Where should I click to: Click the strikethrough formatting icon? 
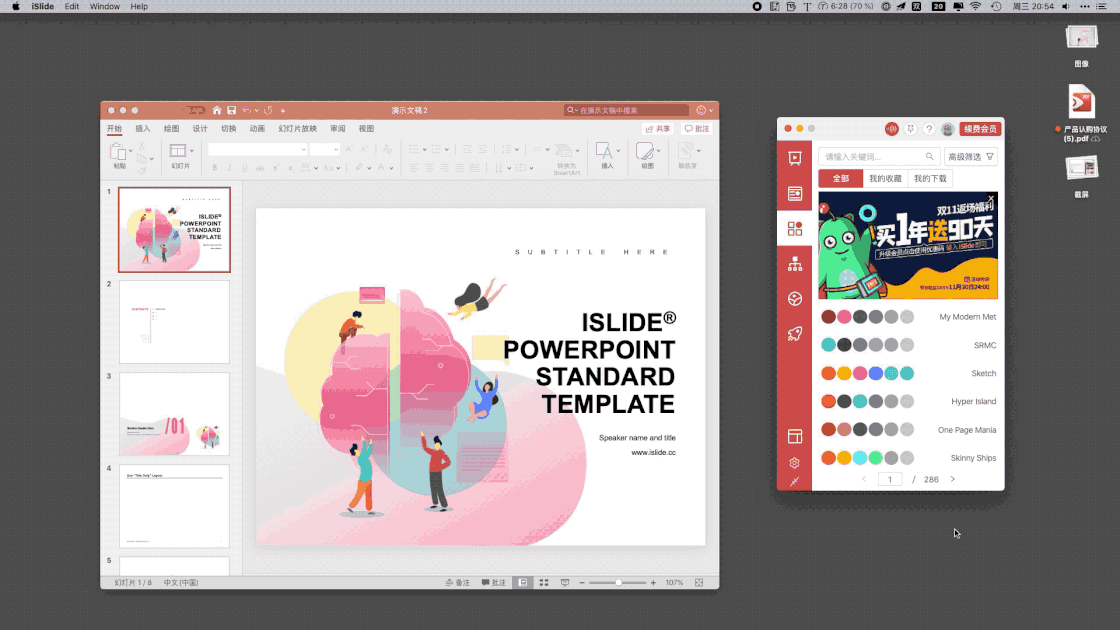260,168
